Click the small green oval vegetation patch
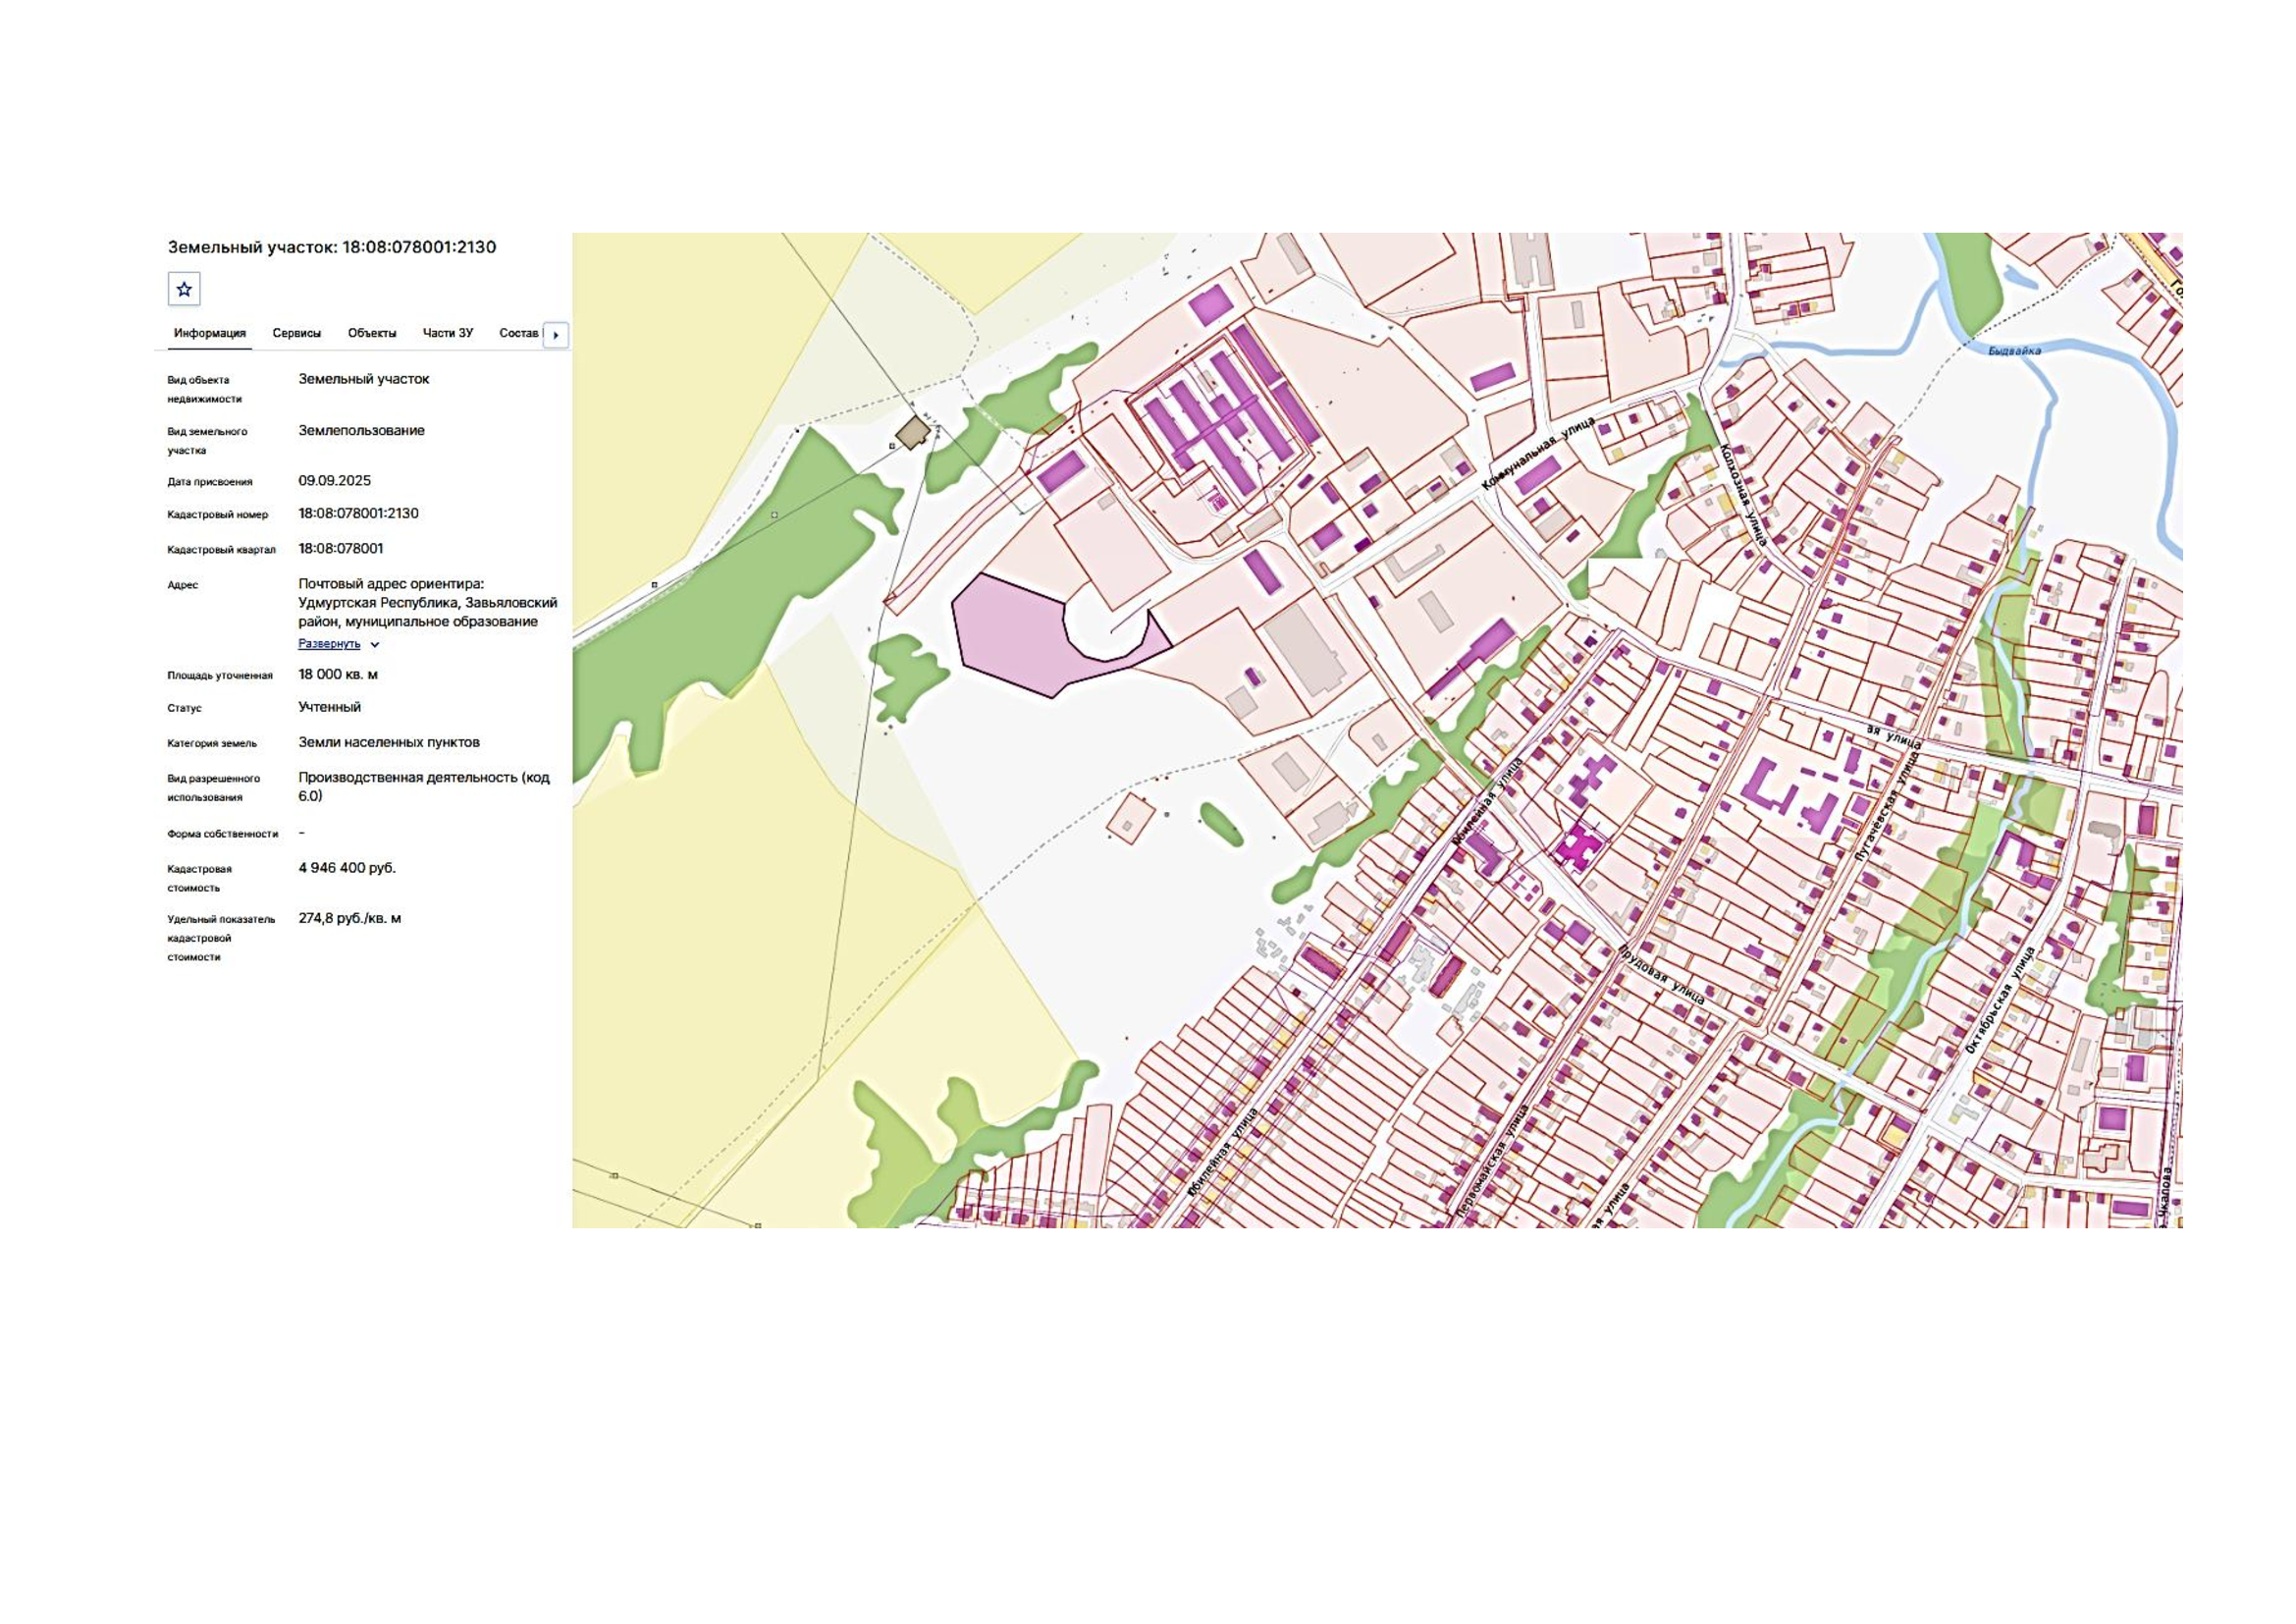This screenshot has height=1624, width=2296. click(x=1221, y=823)
